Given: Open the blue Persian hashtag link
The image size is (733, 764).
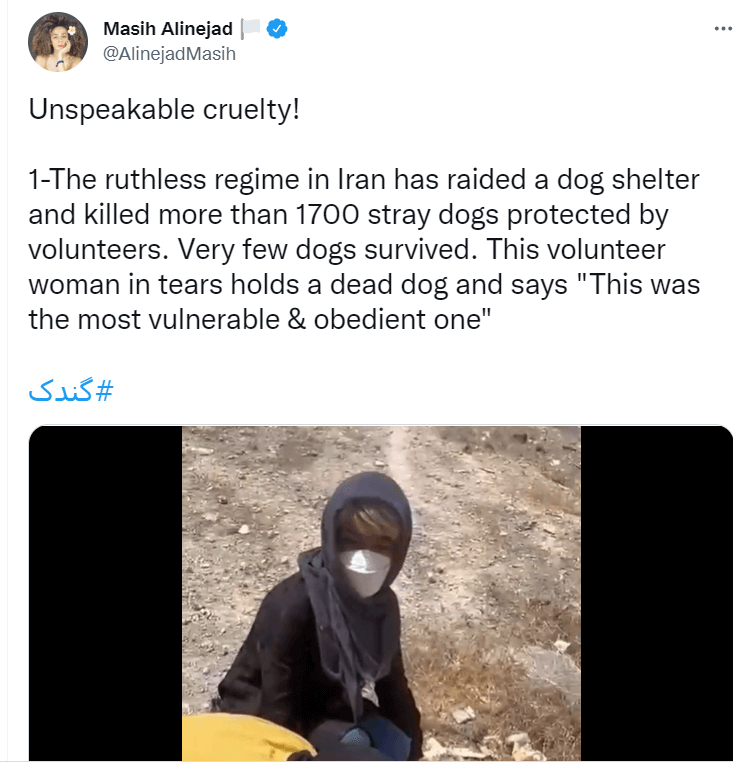Looking at the screenshot, I should pyautogui.click(x=71, y=390).
